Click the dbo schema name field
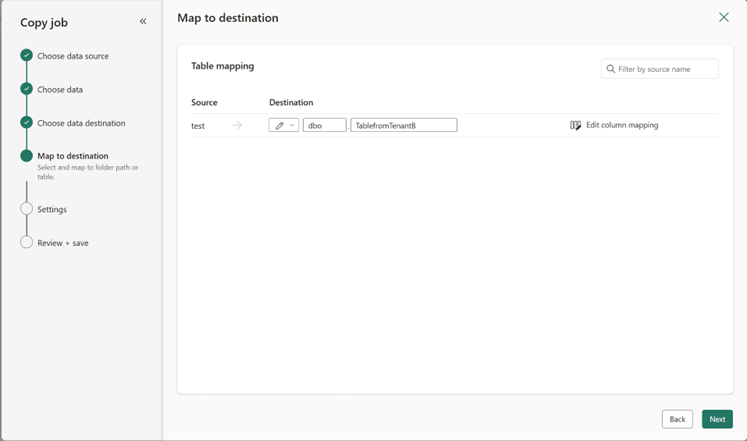The height and width of the screenshot is (441, 747). pos(324,125)
